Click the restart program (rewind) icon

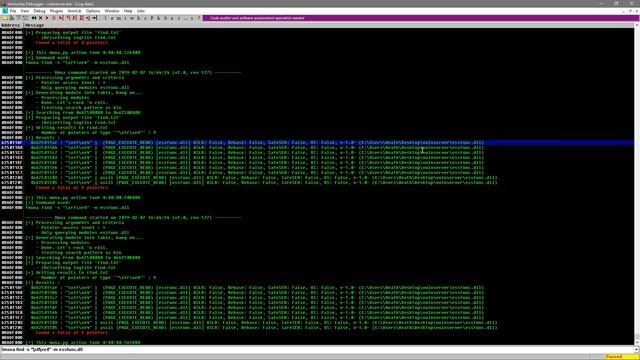(34, 18)
